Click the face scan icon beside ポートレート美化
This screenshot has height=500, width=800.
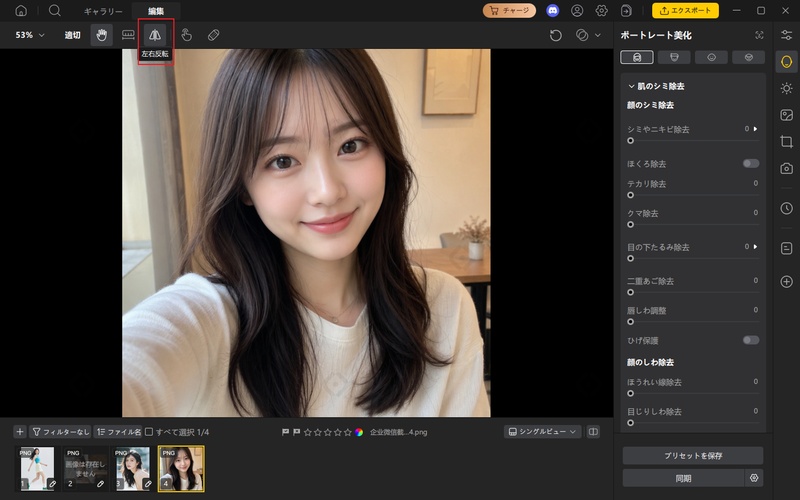coord(759,35)
